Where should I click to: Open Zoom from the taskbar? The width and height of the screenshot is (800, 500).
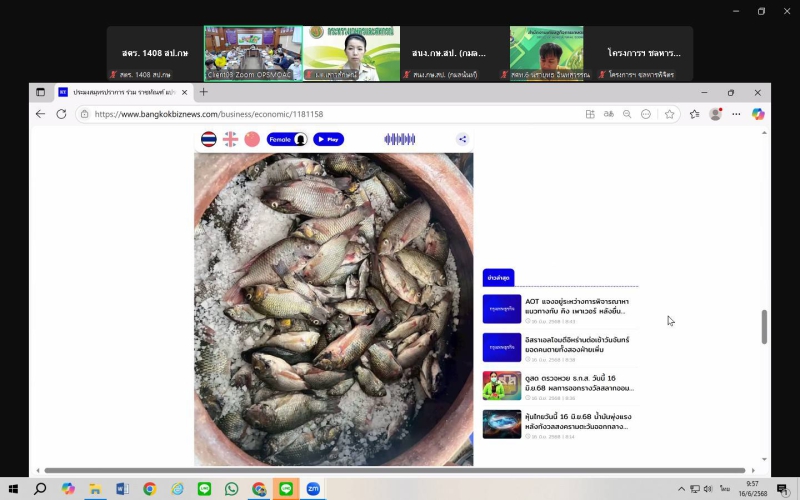pyautogui.click(x=313, y=489)
